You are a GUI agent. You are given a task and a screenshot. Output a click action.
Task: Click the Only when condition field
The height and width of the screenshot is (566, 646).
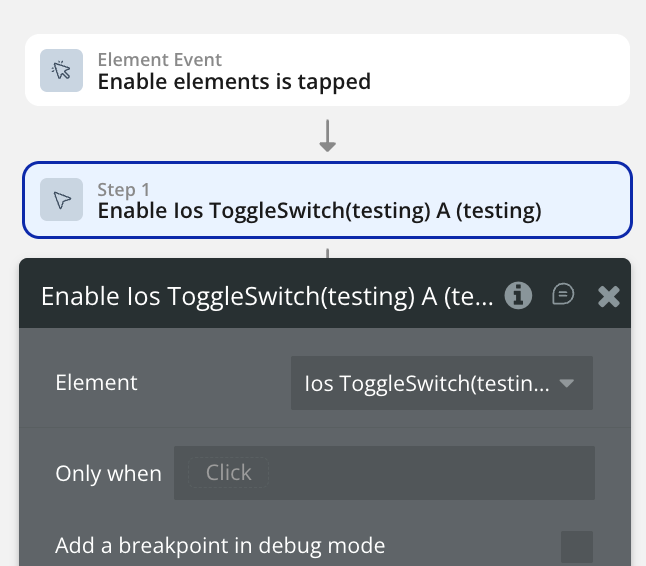tap(384, 473)
